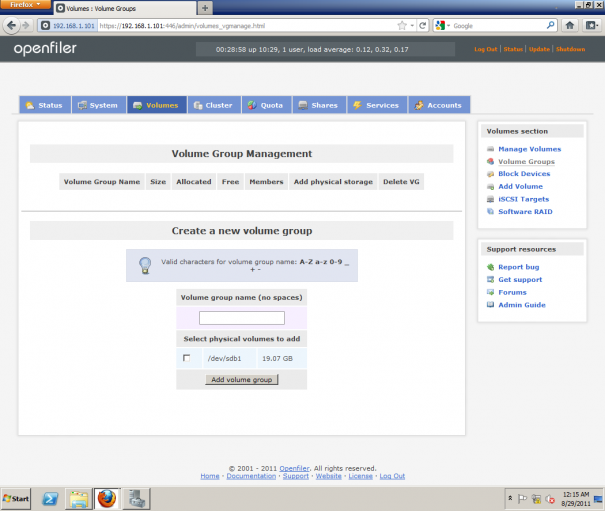Click footer Documentation link
605x511 pixels.
point(251,476)
